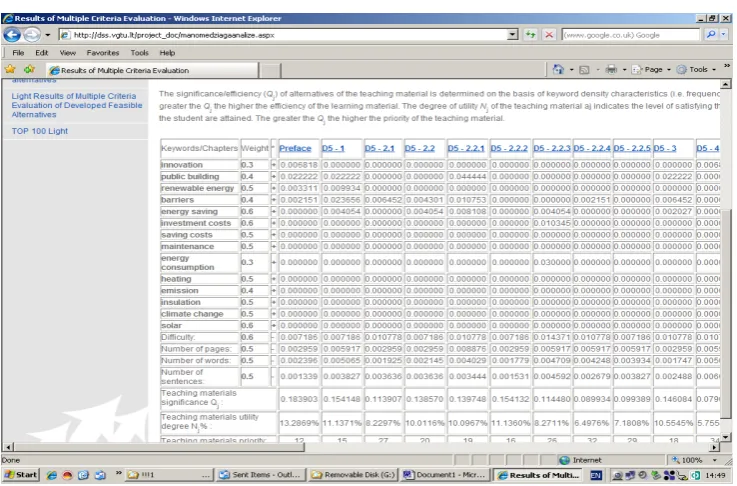Click the 'innovation' keyword cell
The image size is (737, 486).
[200, 165]
